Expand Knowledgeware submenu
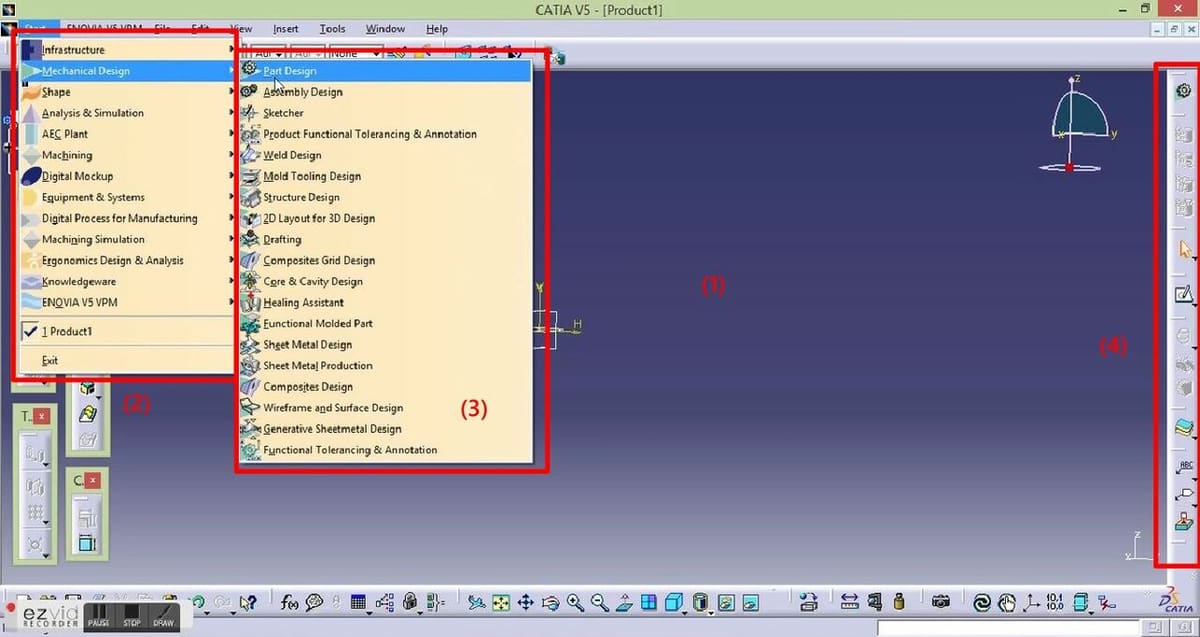The image size is (1200, 637). 127,281
